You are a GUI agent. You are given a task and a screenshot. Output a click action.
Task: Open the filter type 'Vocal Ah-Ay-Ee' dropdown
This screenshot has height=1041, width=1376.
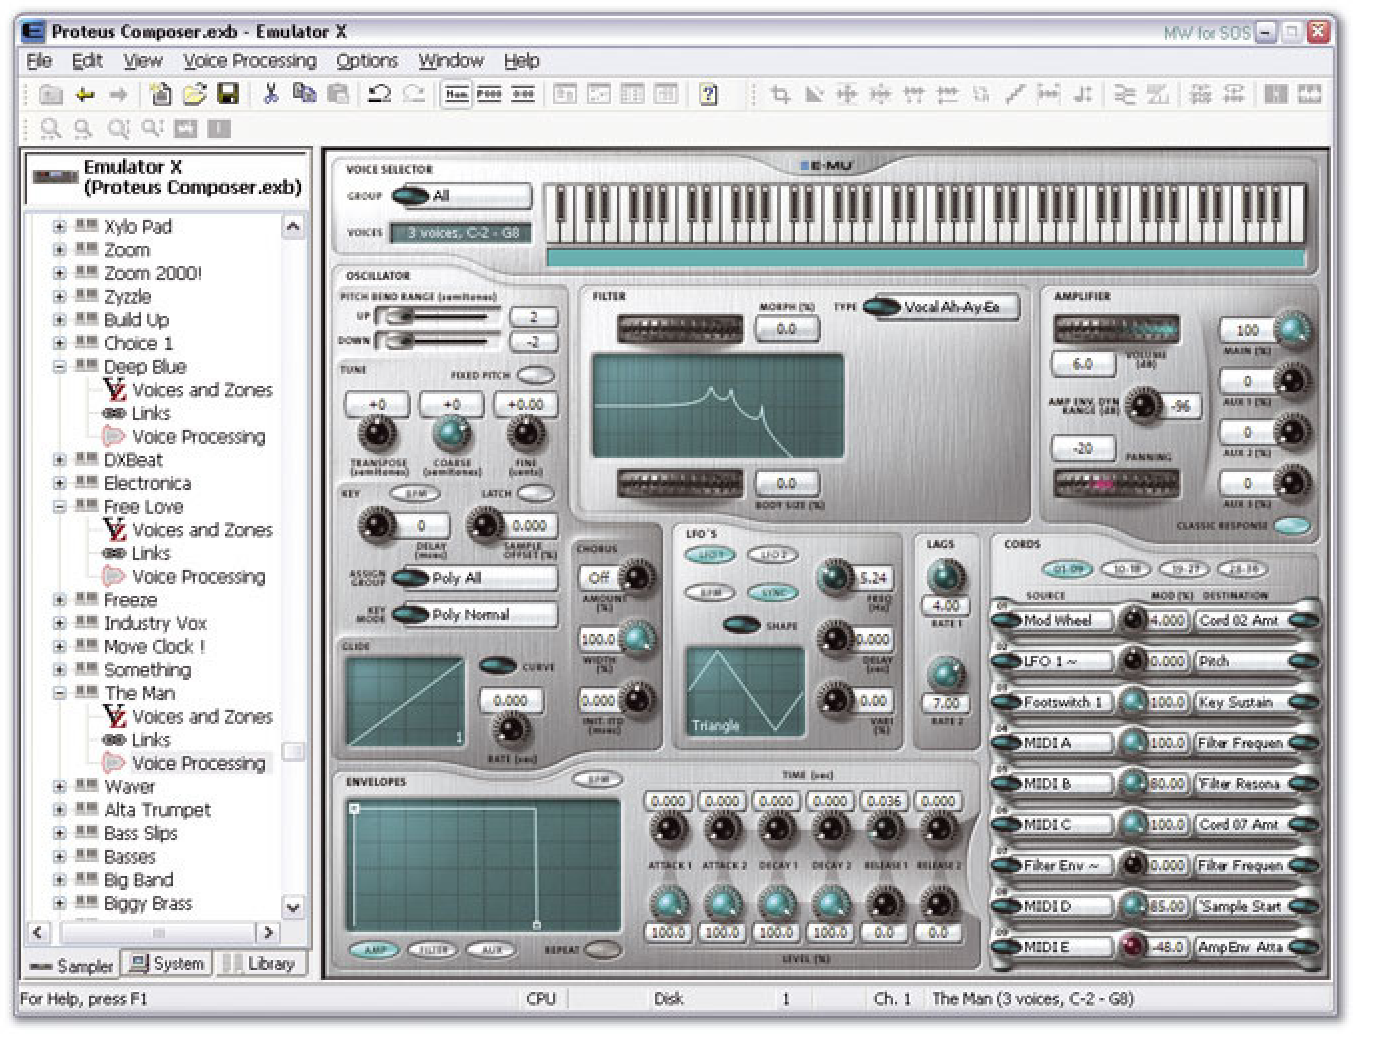point(940,307)
